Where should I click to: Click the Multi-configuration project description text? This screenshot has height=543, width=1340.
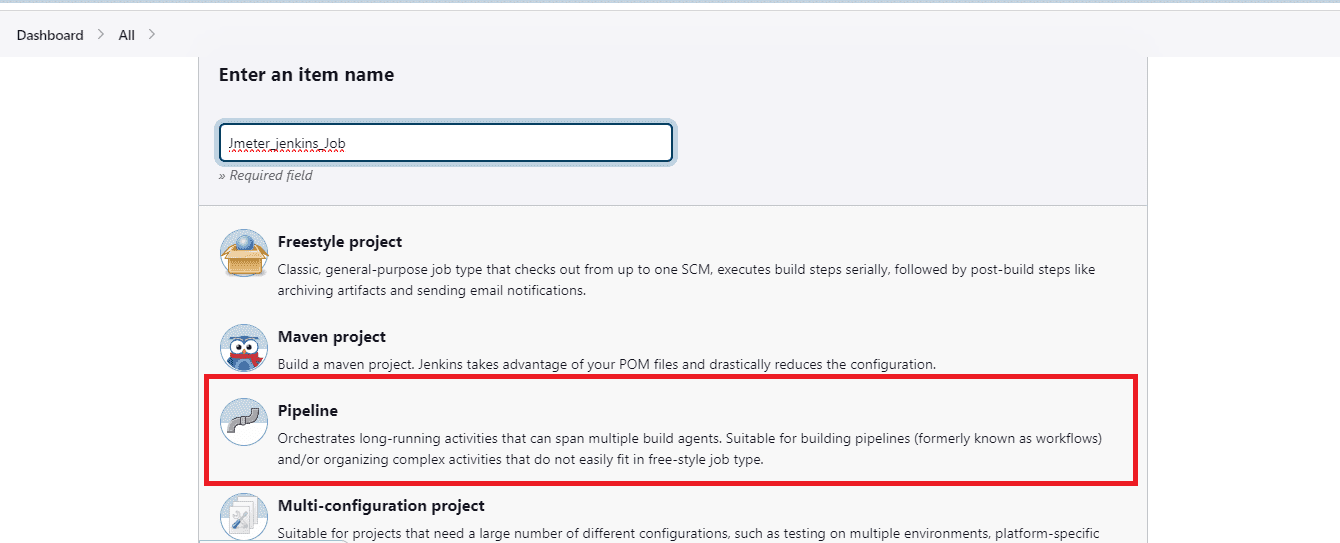coord(688,533)
